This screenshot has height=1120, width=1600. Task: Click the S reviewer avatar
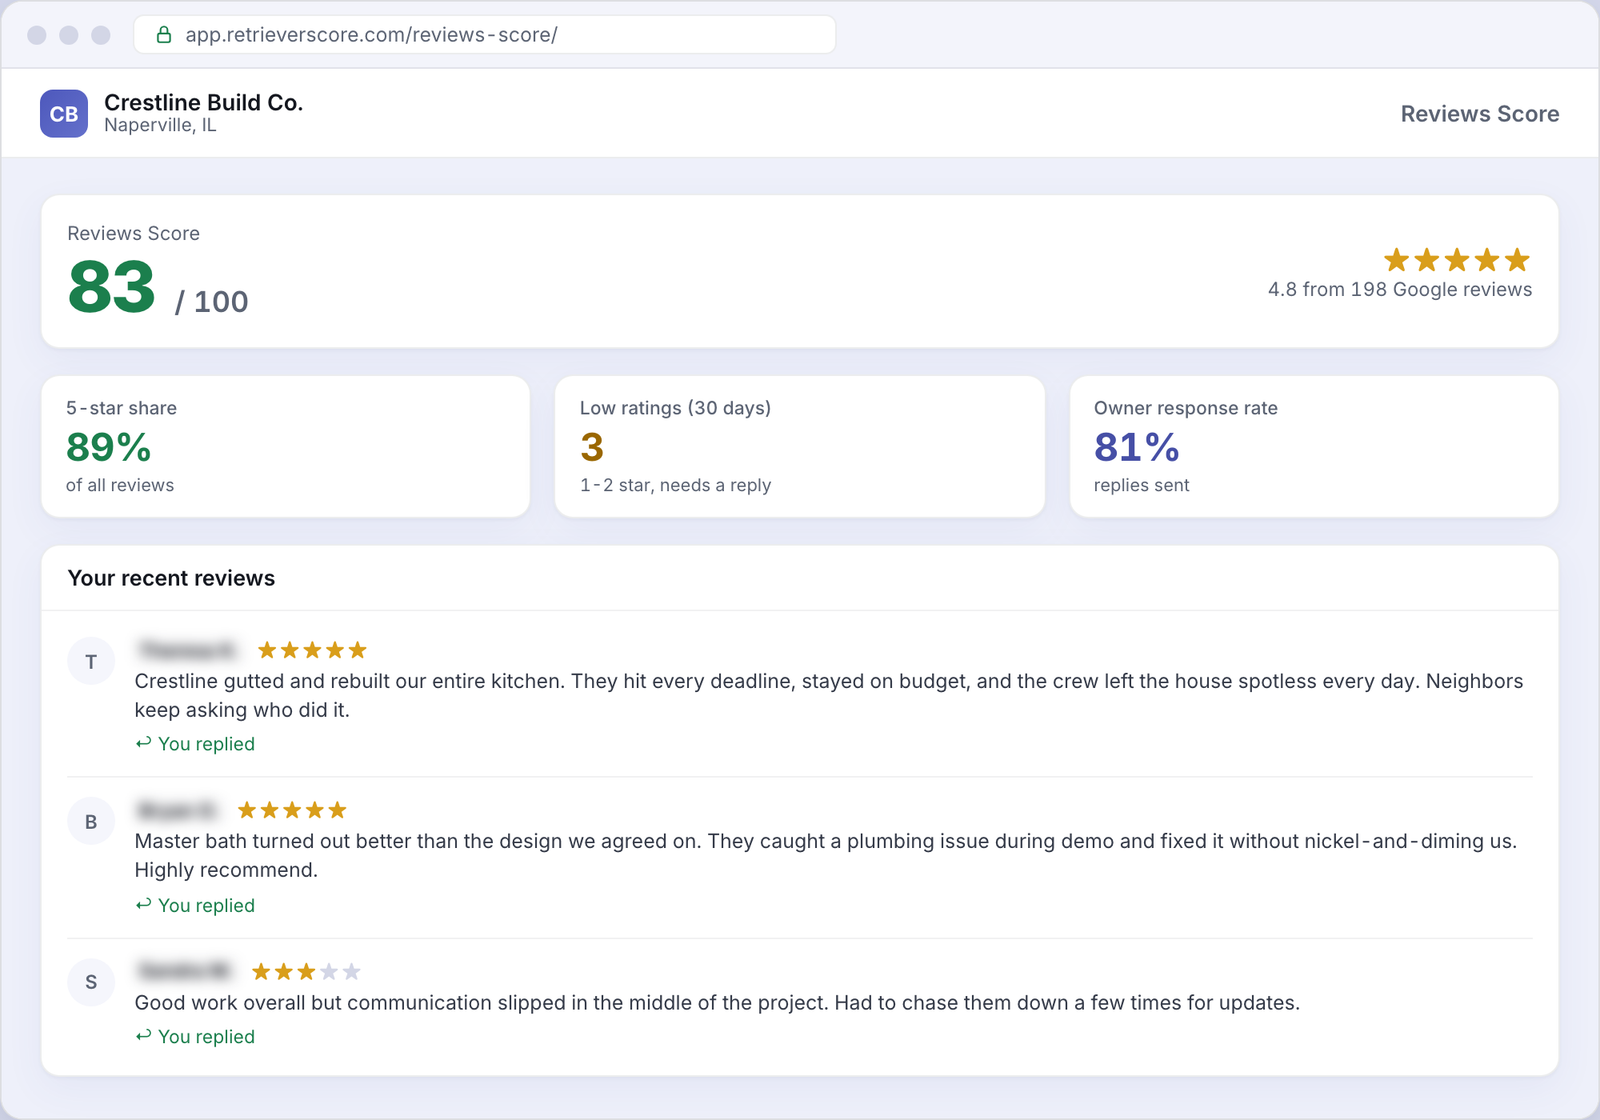pyautogui.click(x=91, y=982)
